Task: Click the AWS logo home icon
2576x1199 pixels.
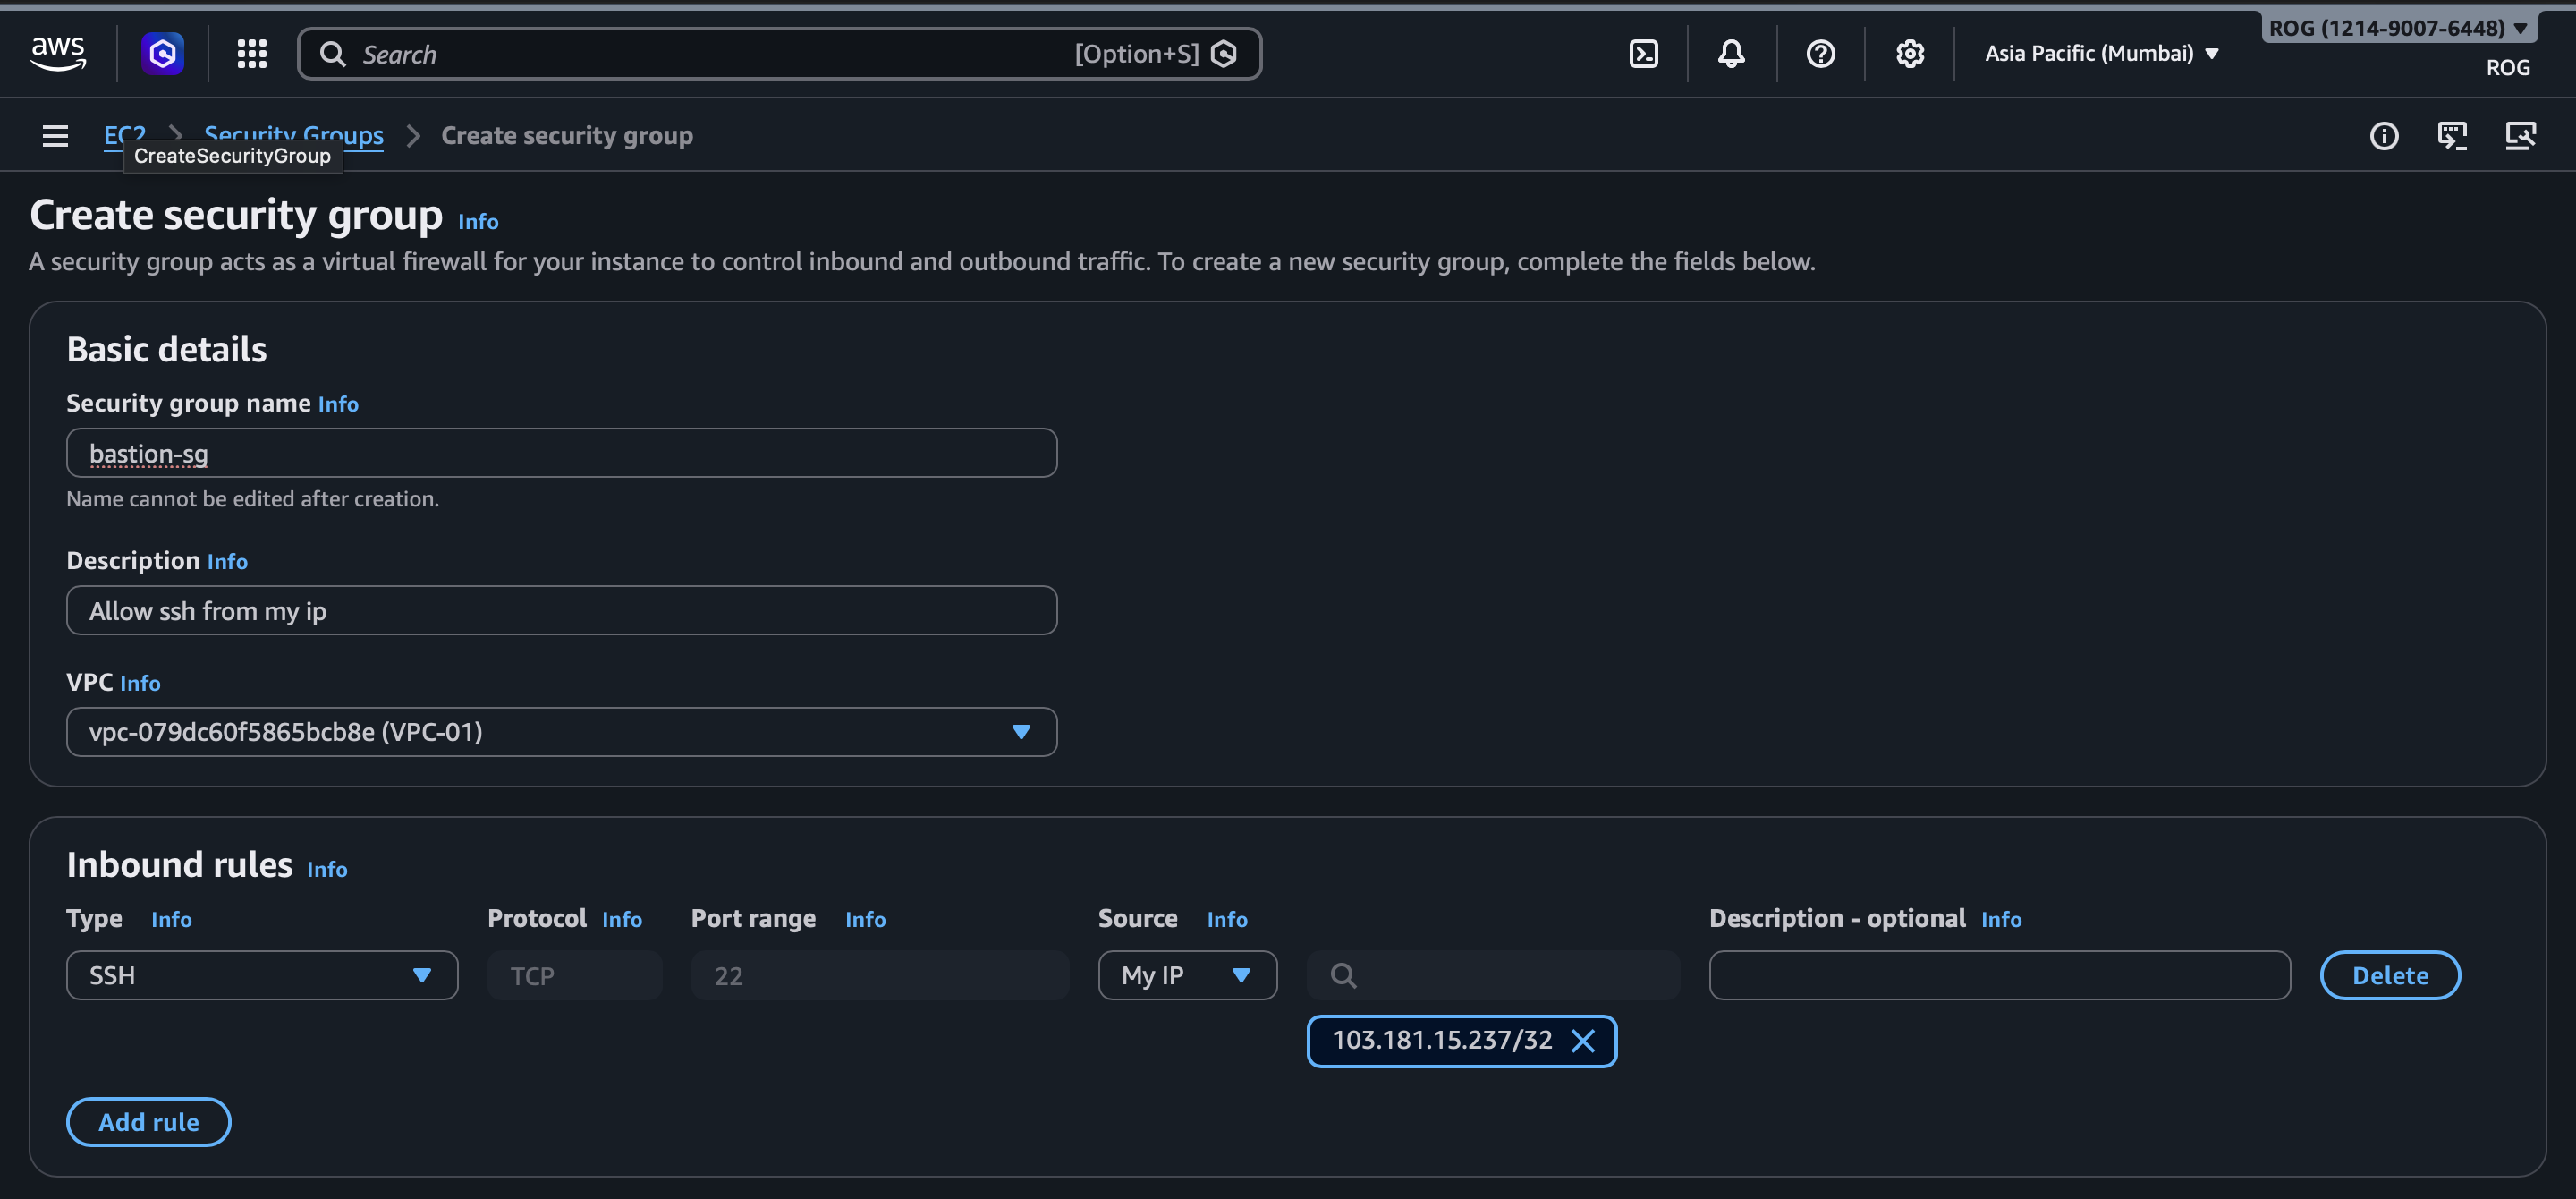Action: point(58,53)
